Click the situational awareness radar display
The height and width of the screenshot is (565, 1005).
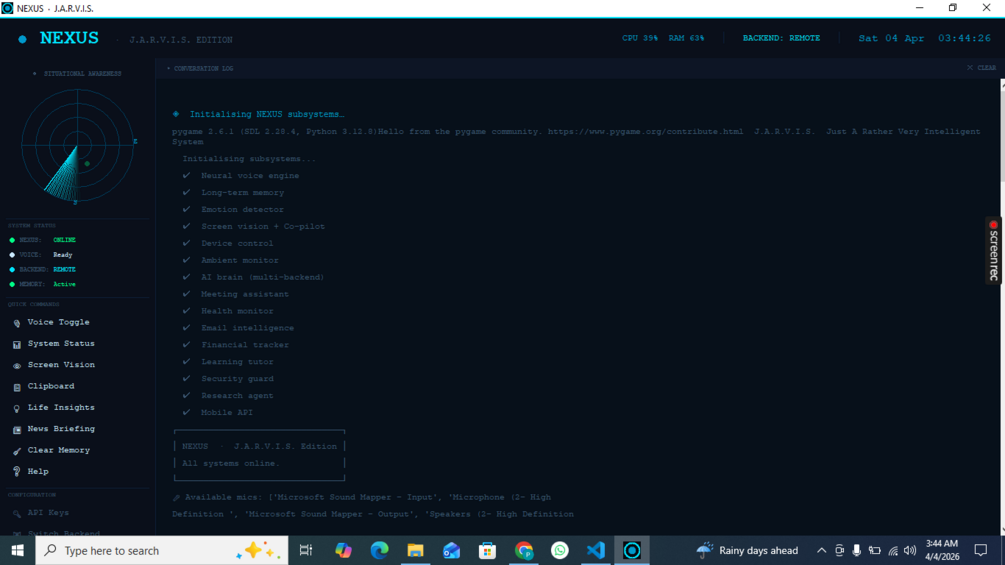pos(78,145)
